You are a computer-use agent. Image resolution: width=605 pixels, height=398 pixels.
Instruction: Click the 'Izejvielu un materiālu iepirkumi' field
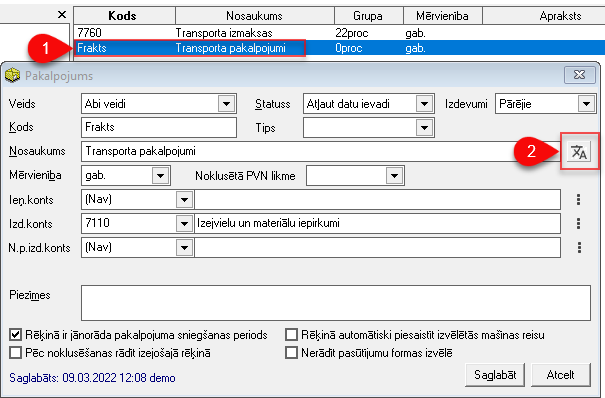coord(377,223)
